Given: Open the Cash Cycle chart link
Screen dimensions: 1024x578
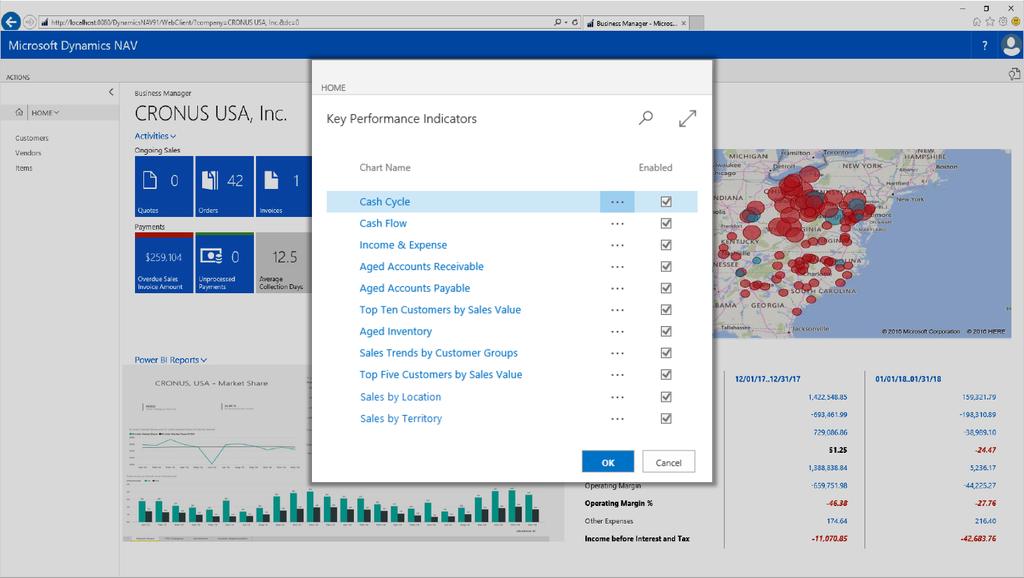Looking at the screenshot, I should click(385, 202).
